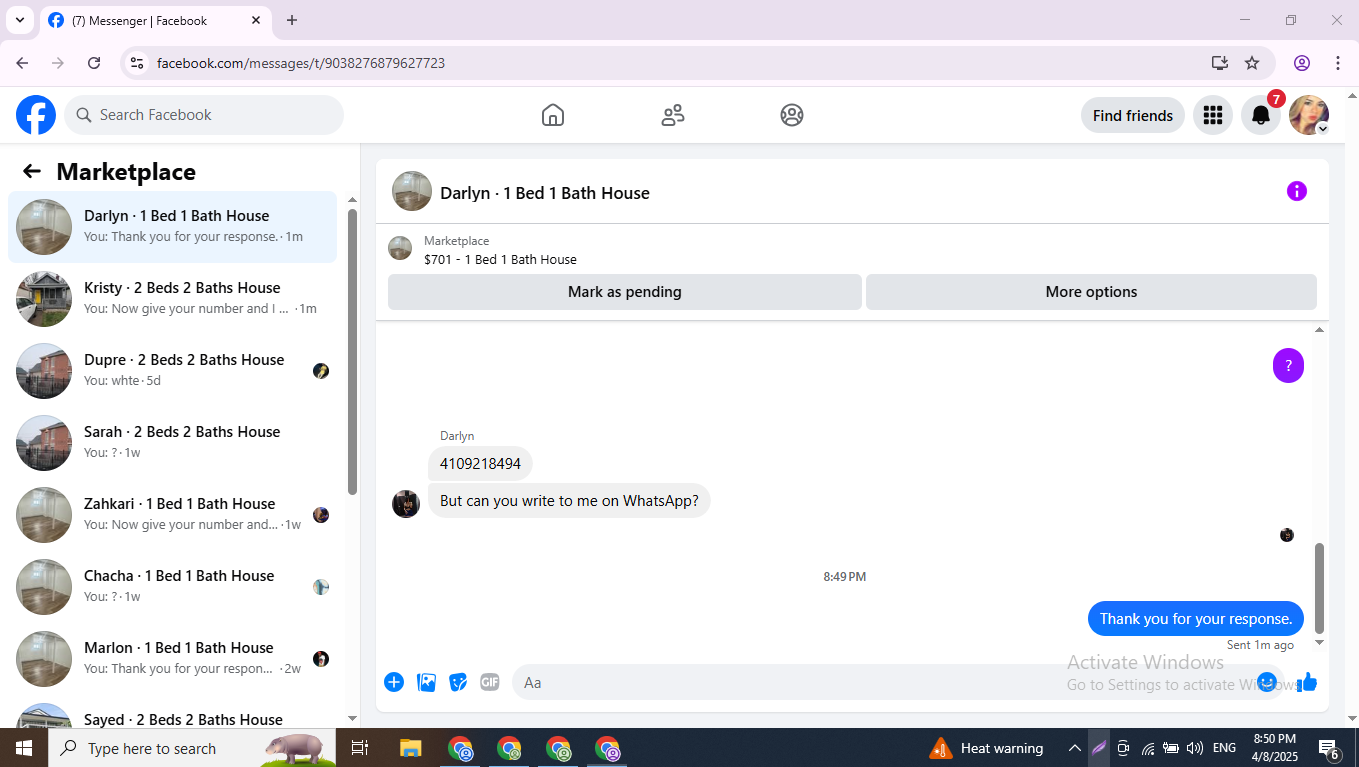
Task: Send a thumbs-up like
Action: point(1307,682)
